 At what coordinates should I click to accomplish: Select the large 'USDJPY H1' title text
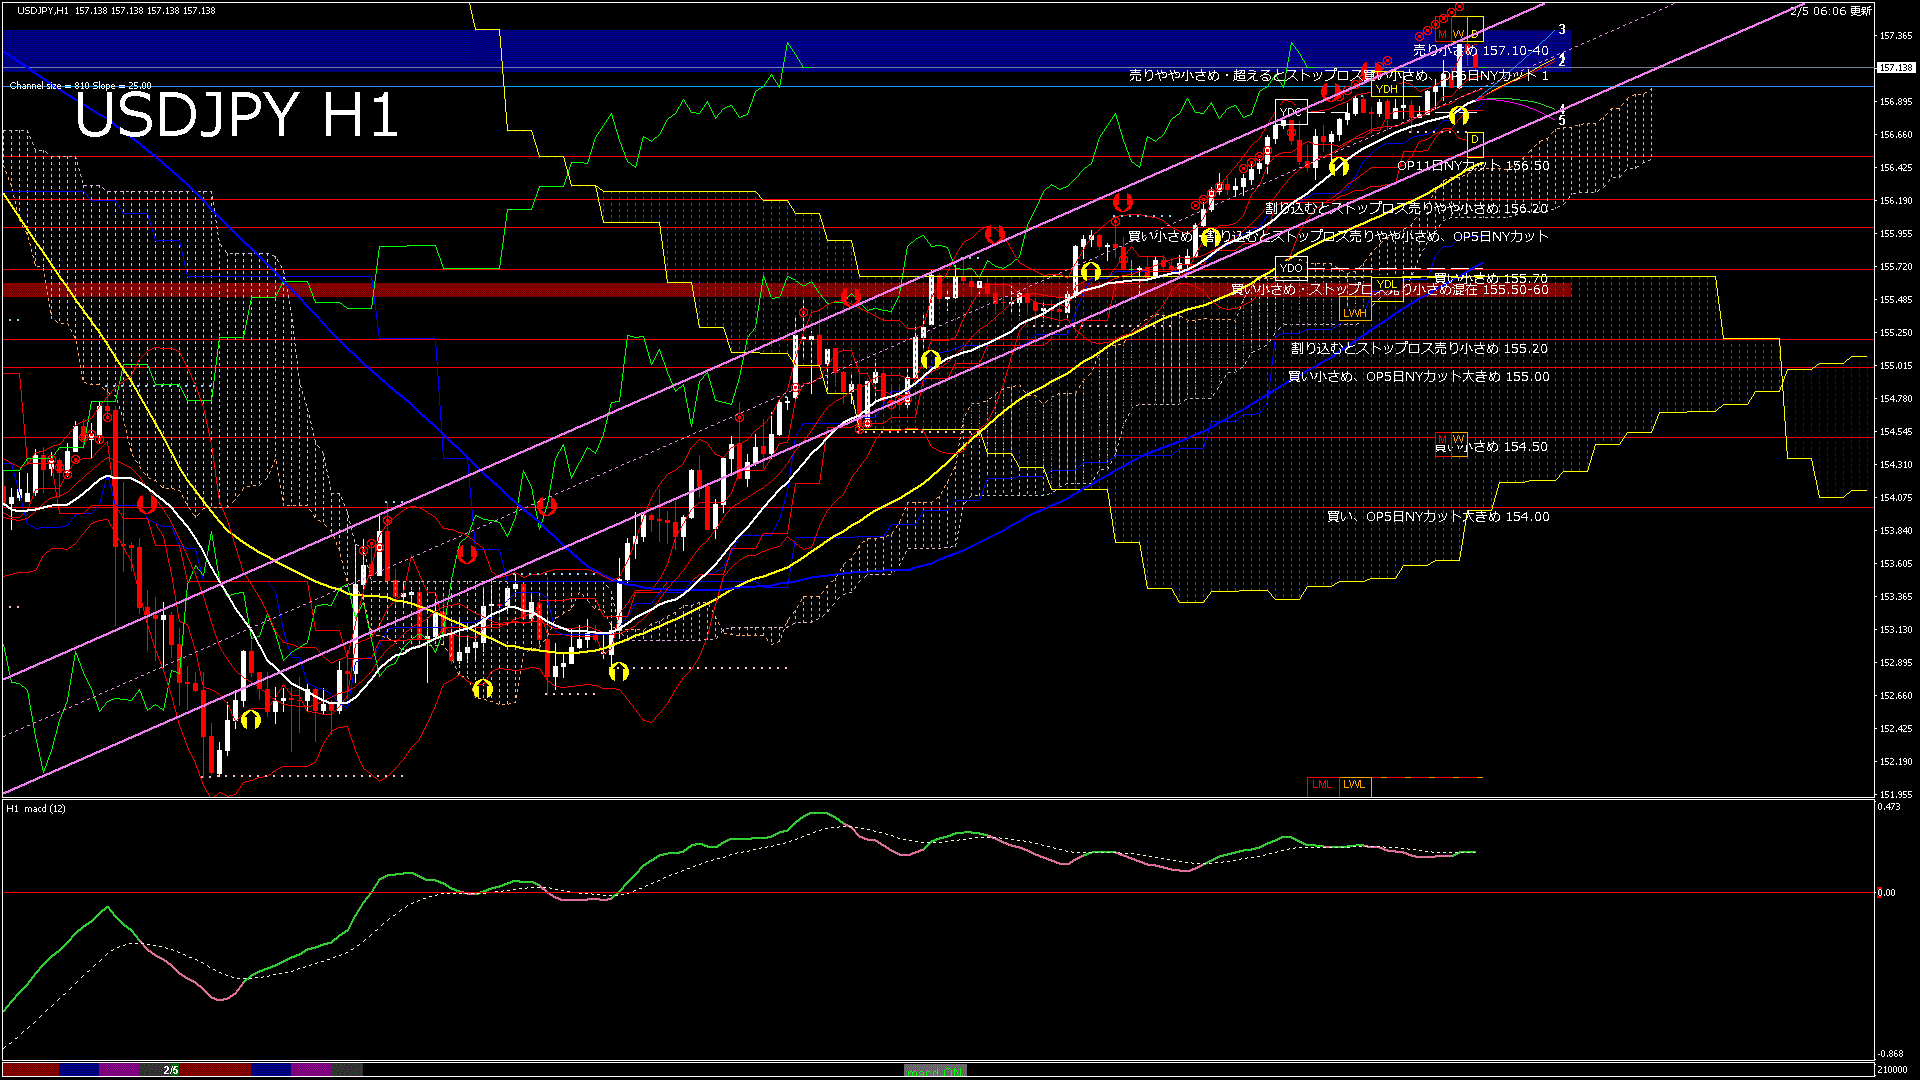click(236, 116)
